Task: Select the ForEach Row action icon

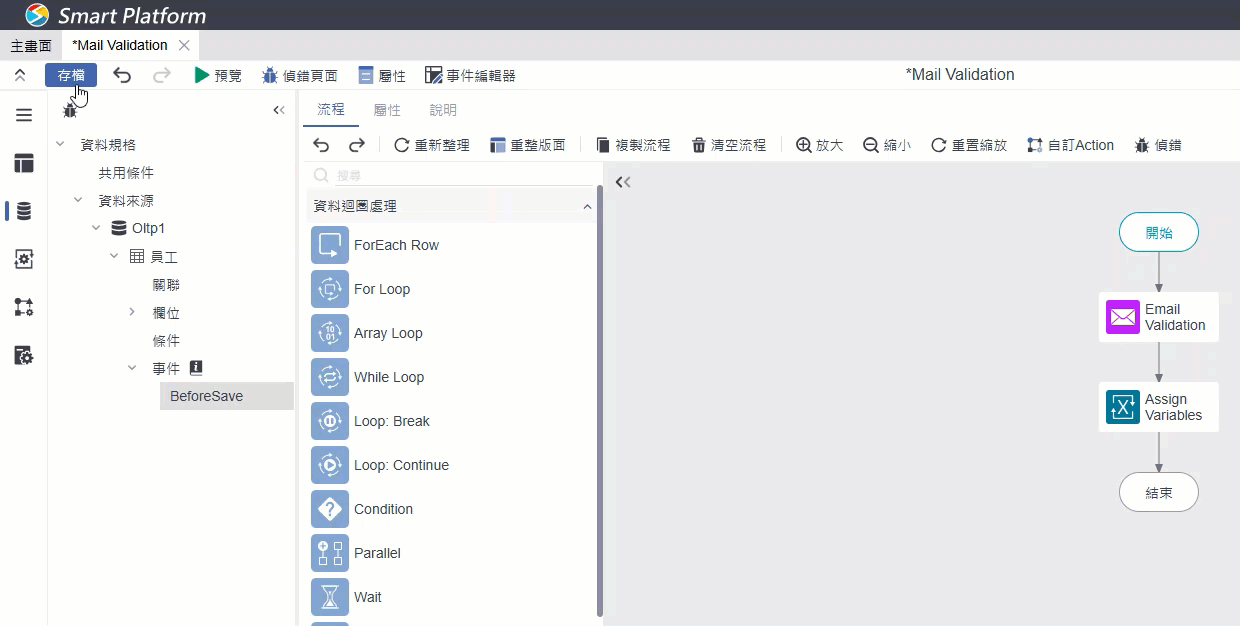Action: [x=330, y=245]
